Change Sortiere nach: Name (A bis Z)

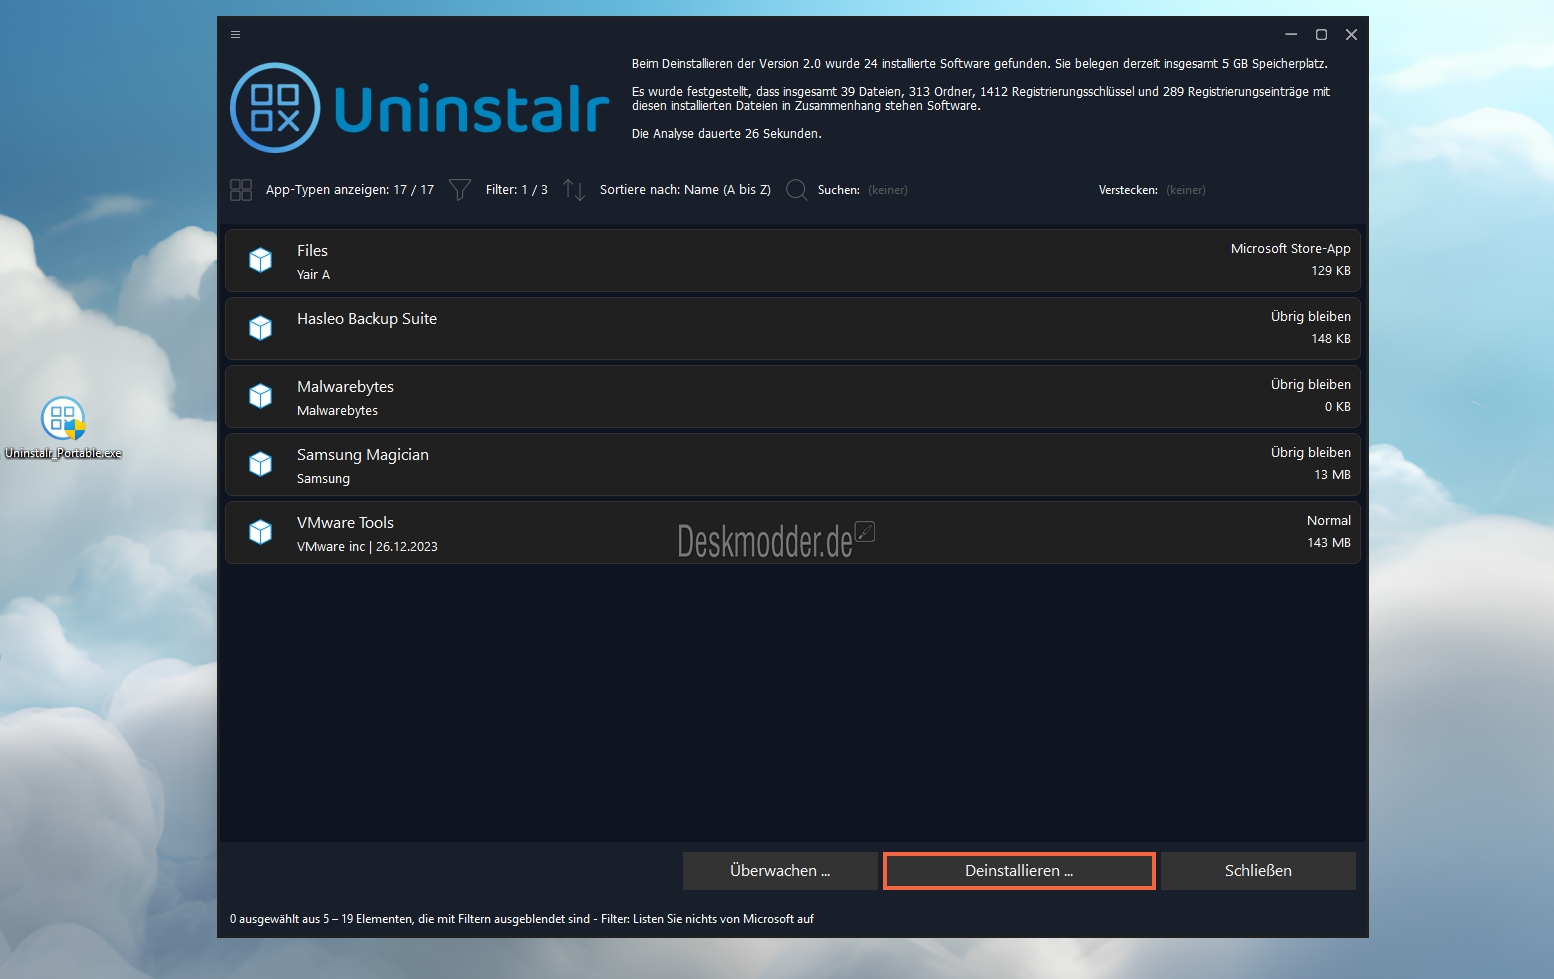coord(685,190)
